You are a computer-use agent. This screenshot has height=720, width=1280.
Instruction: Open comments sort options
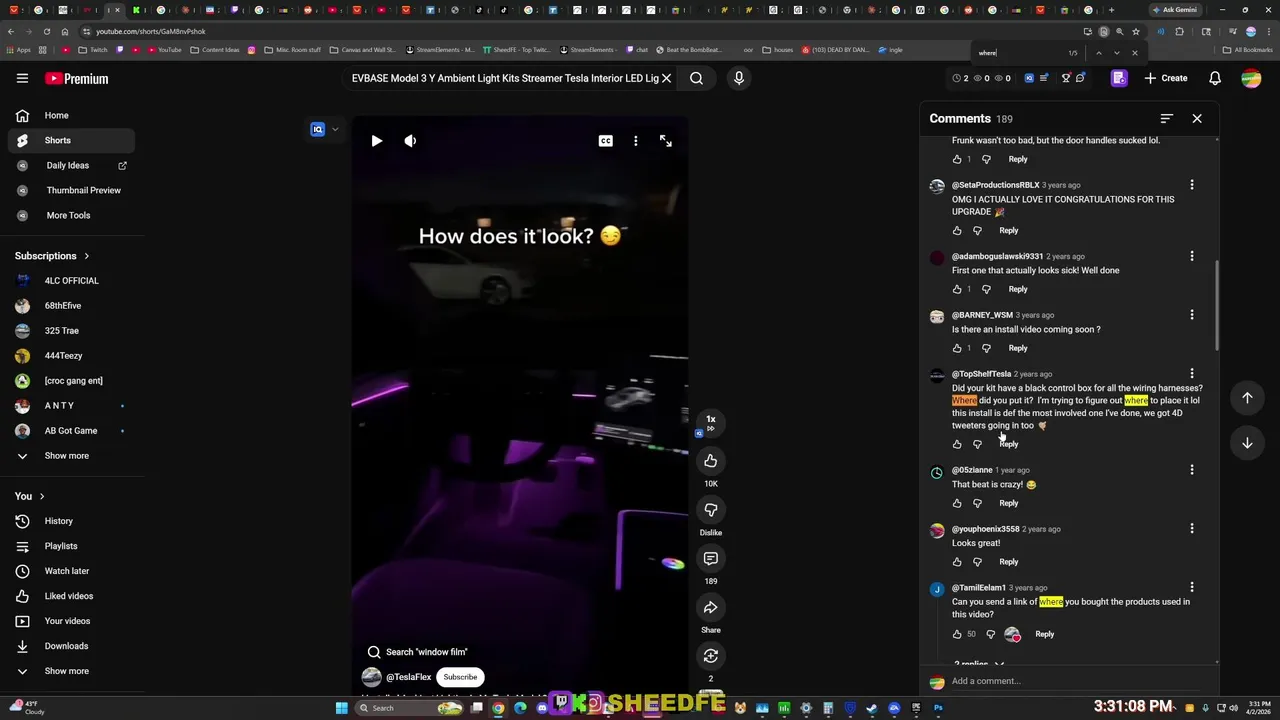tap(1166, 118)
